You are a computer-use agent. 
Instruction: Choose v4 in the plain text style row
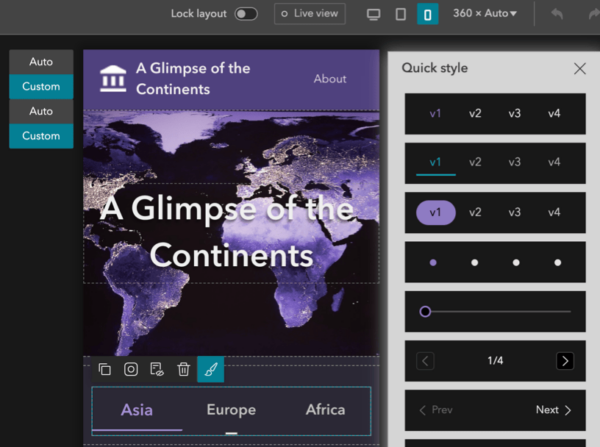point(554,113)
